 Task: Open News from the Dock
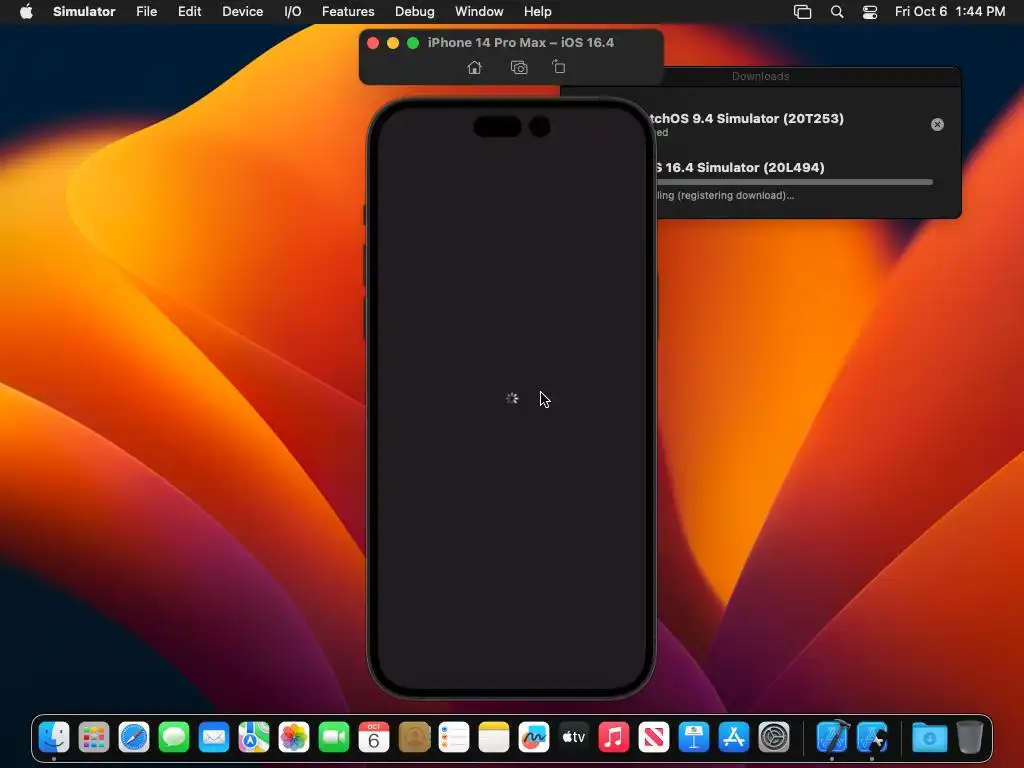pyautogui.click(x=654, y=737)
